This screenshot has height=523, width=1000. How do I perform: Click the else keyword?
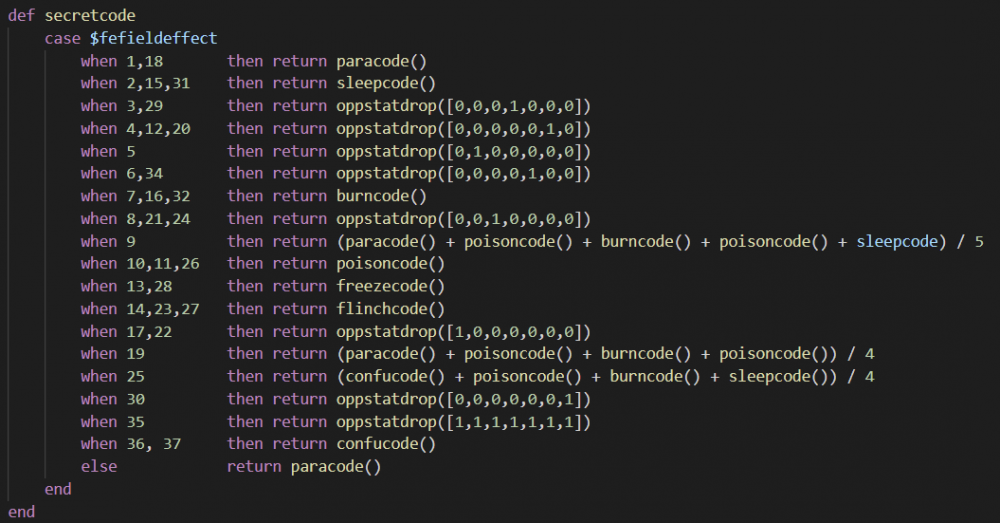click(99, 466)
